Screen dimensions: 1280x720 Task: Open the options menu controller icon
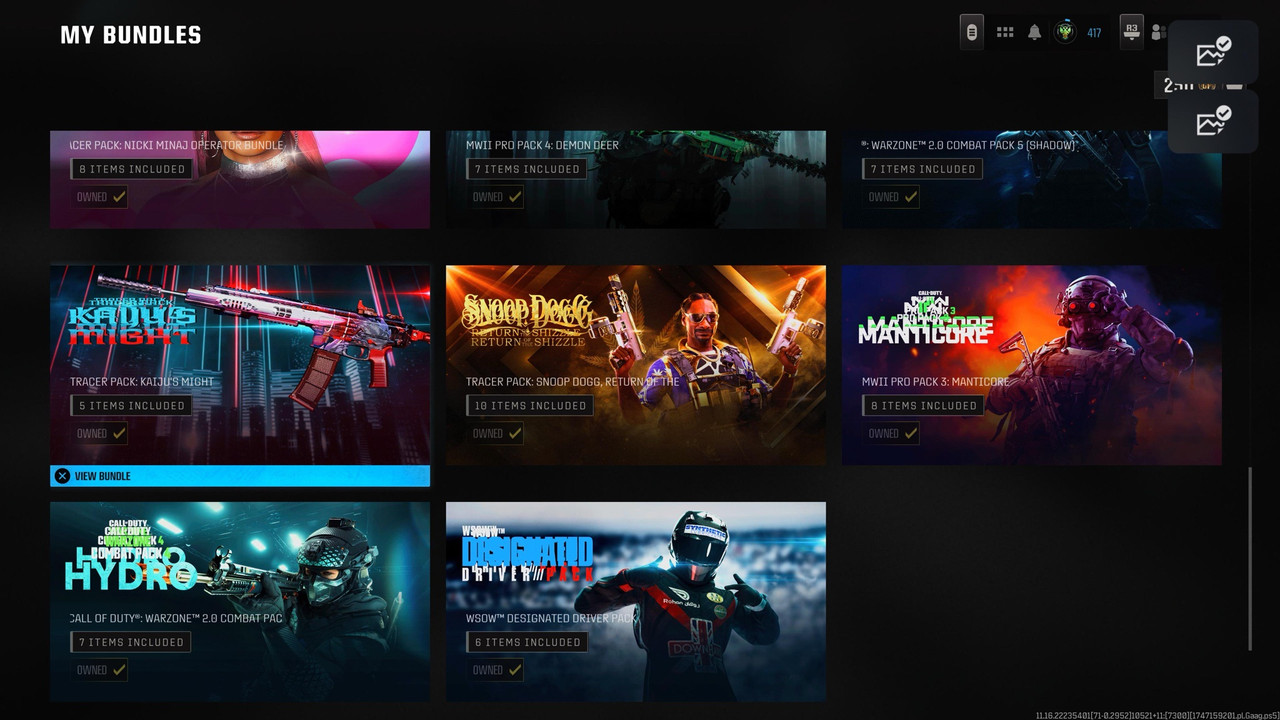click(971, 32)
